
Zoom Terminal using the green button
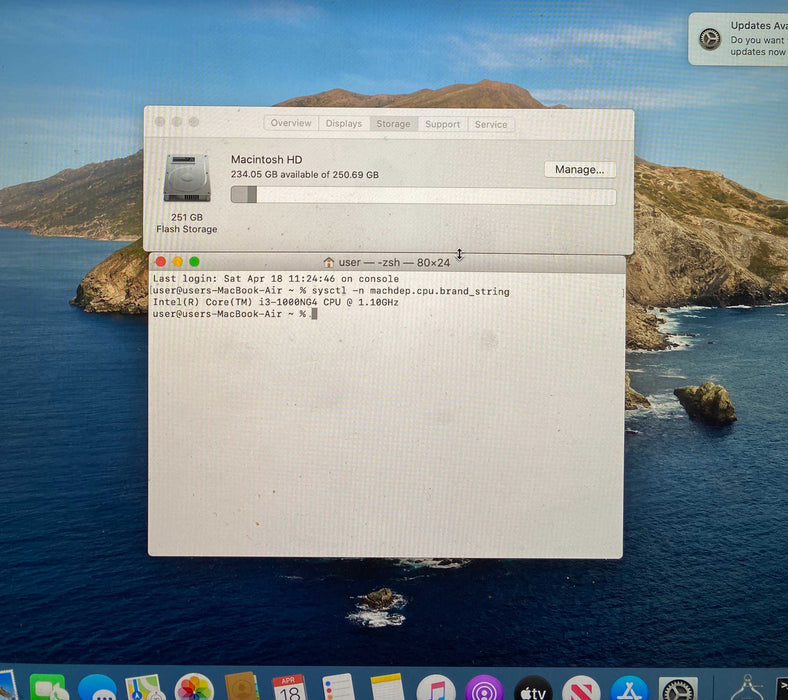[194, 262]
